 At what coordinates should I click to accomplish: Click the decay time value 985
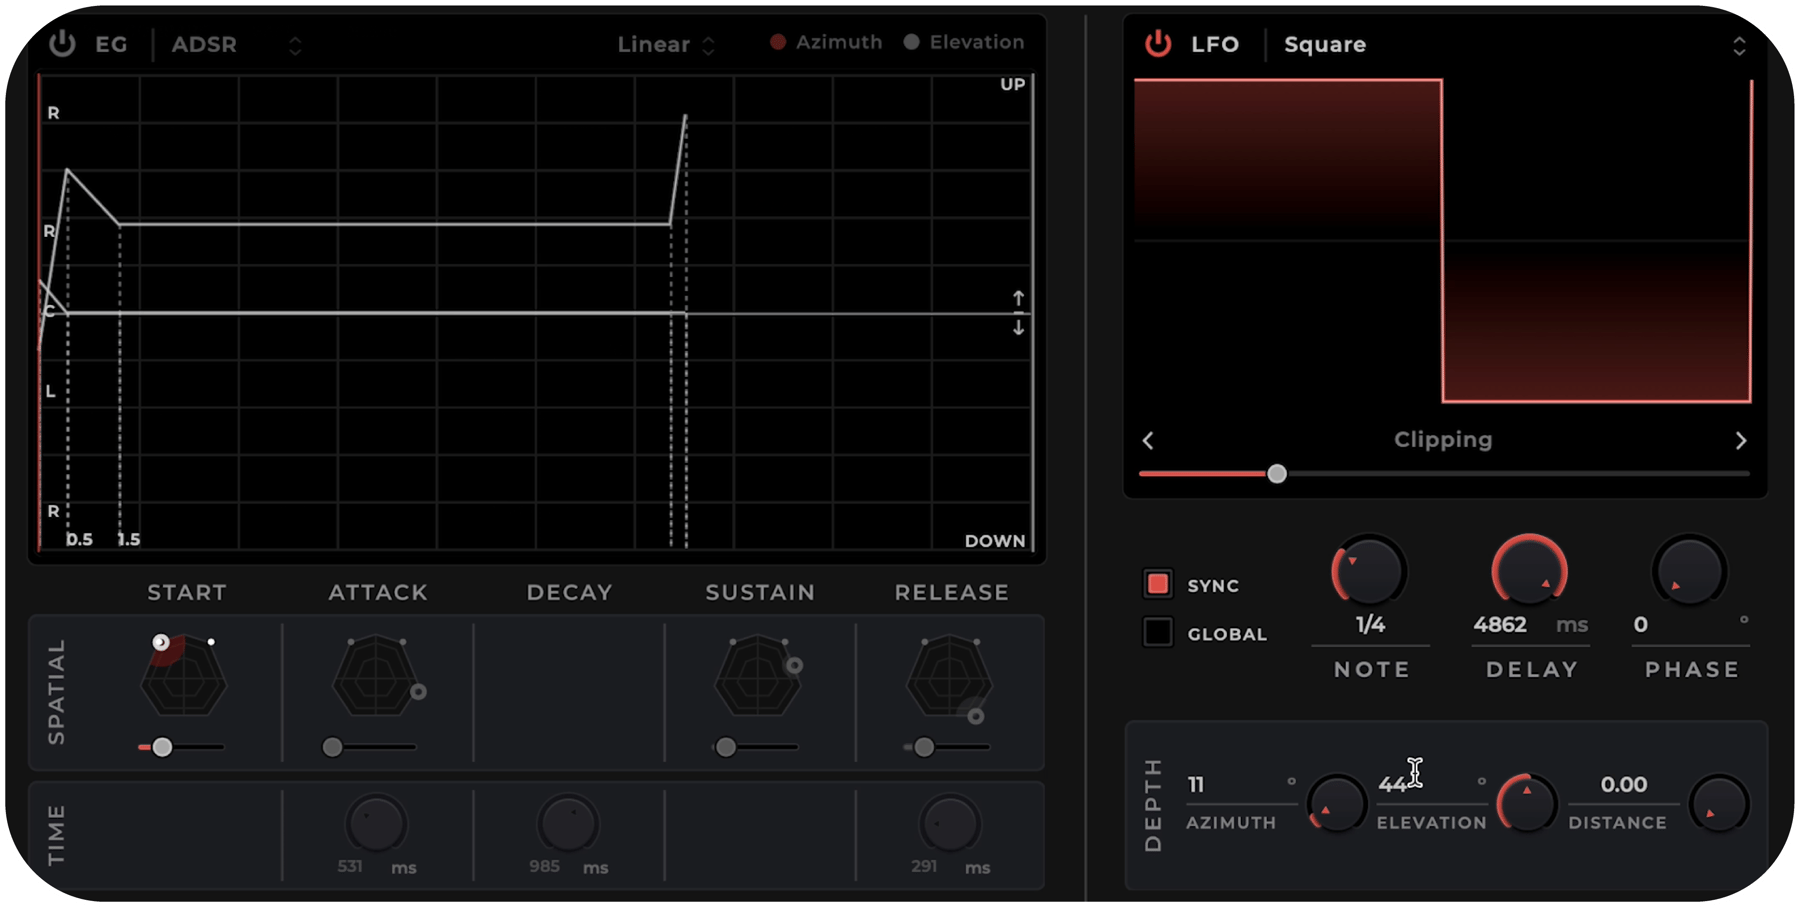544,866
